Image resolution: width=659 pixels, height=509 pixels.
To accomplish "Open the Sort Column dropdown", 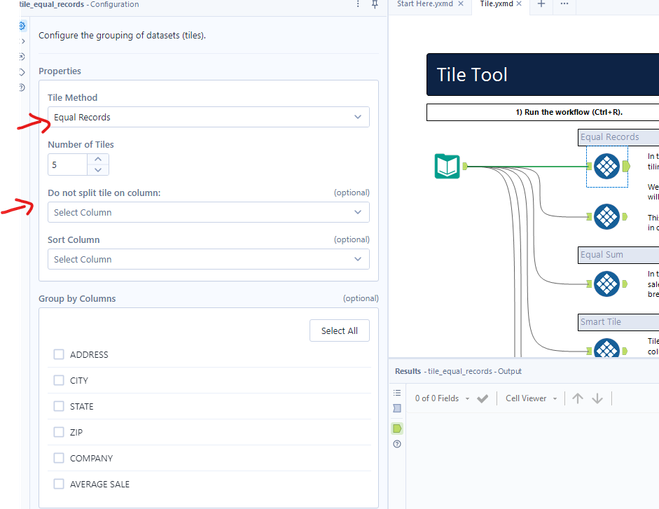I will point(208,259).
